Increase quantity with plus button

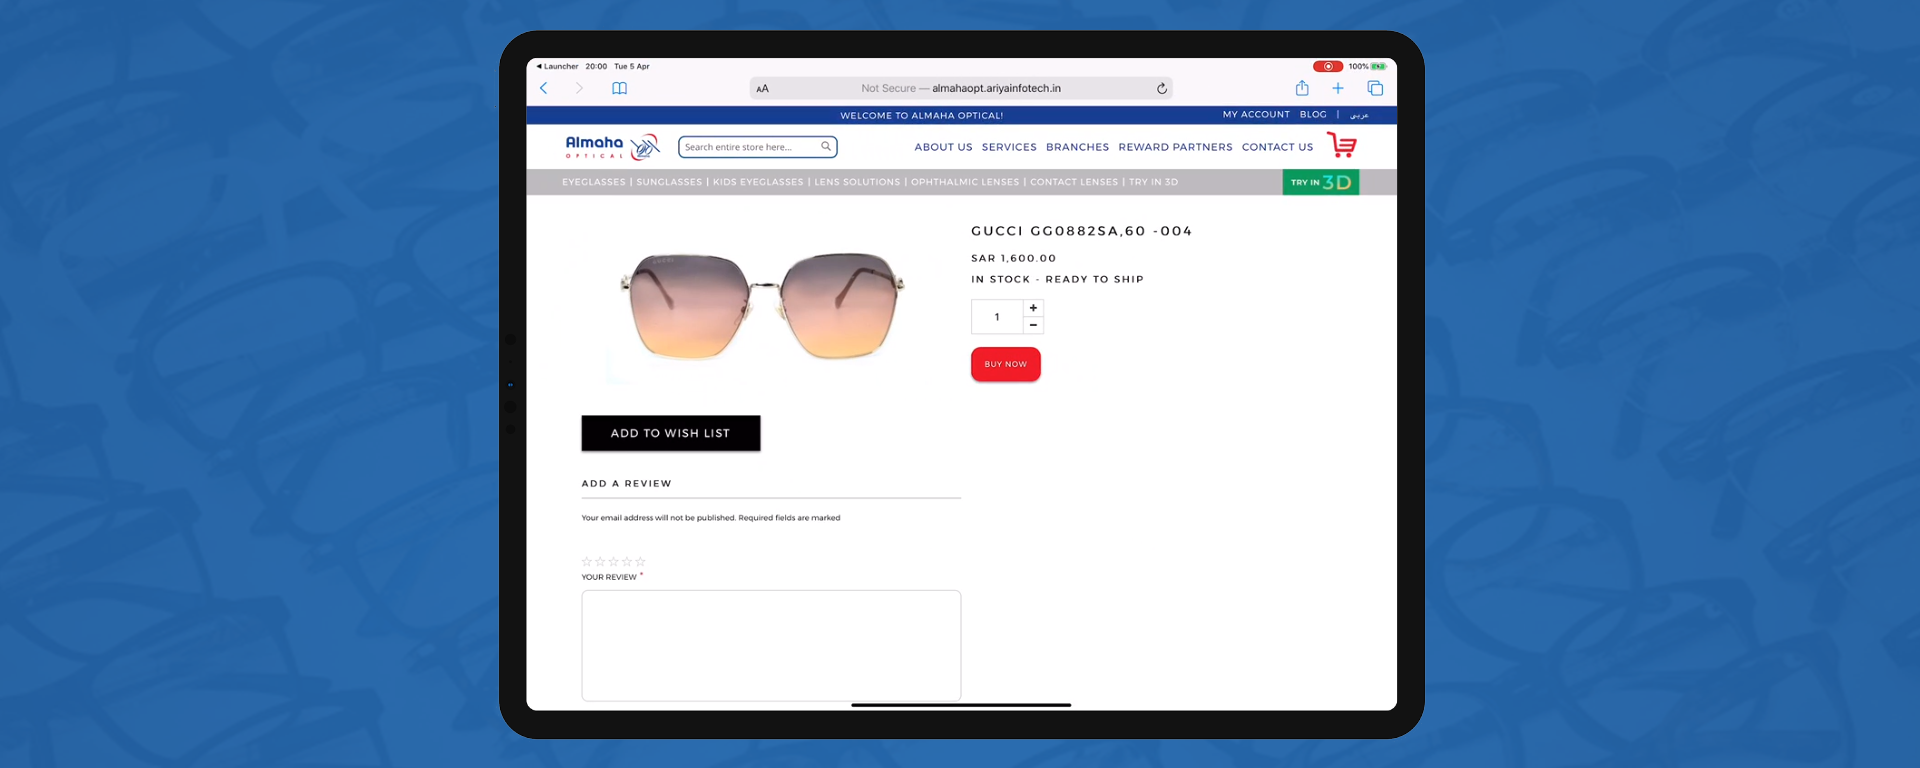pyautogui.click(x=1033, y=308)
